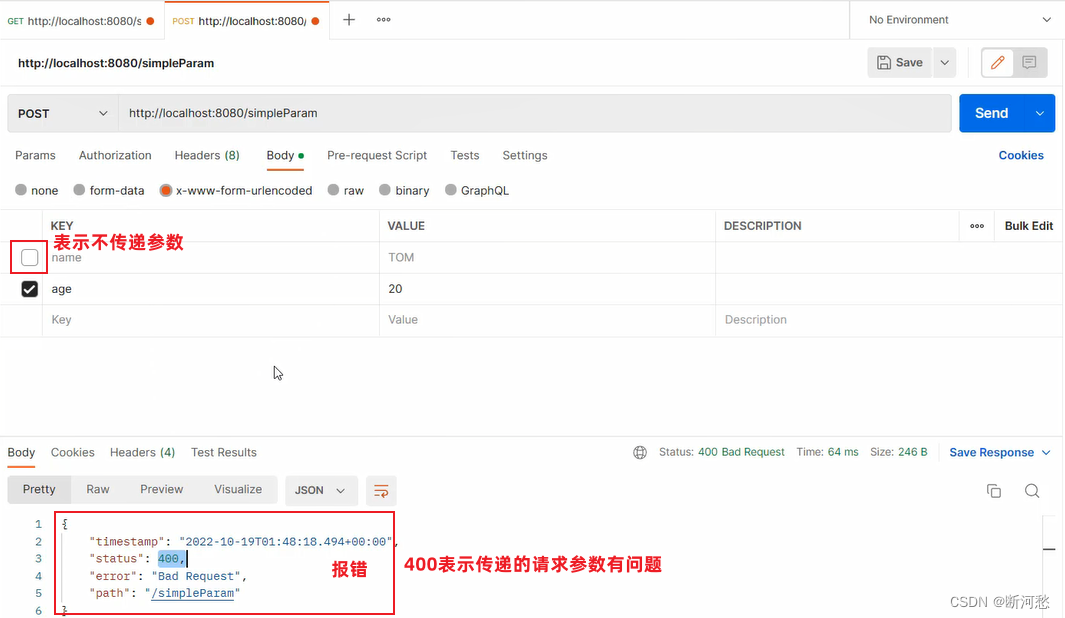Uncheck the age parameter checkbox

pyautogui.click(x=29, y=289)
